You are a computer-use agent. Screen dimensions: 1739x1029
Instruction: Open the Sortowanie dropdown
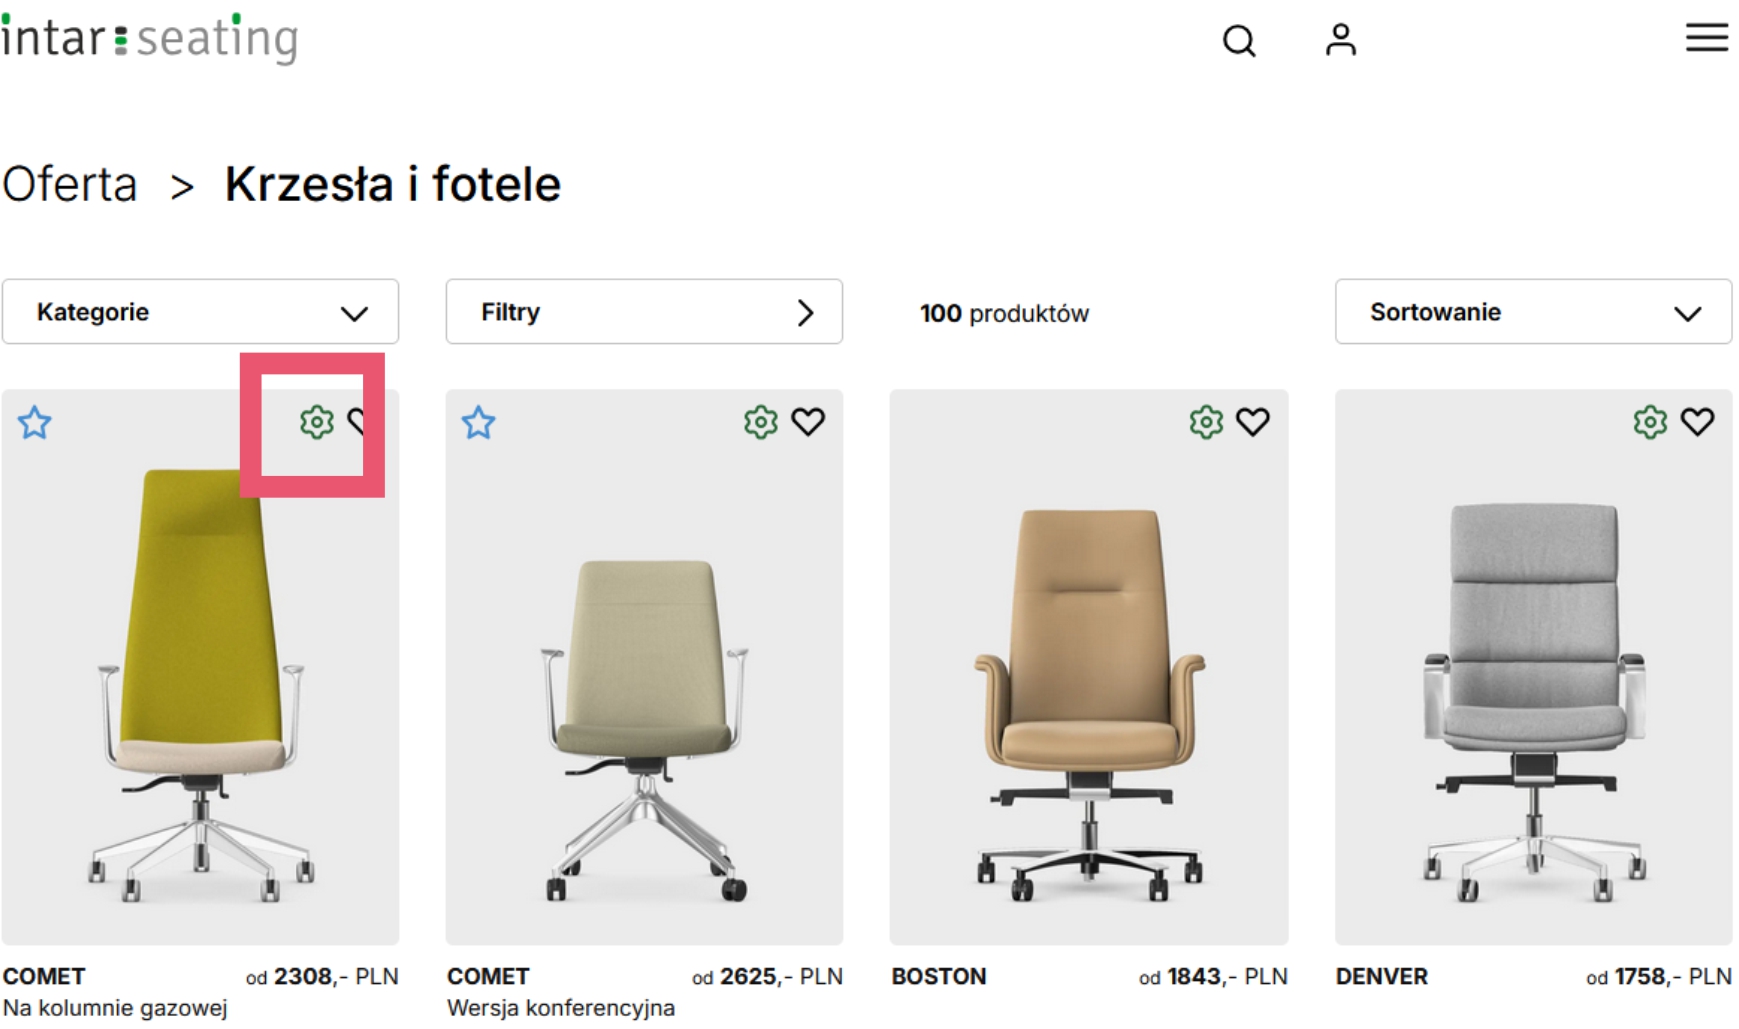tap(1532, 312)
